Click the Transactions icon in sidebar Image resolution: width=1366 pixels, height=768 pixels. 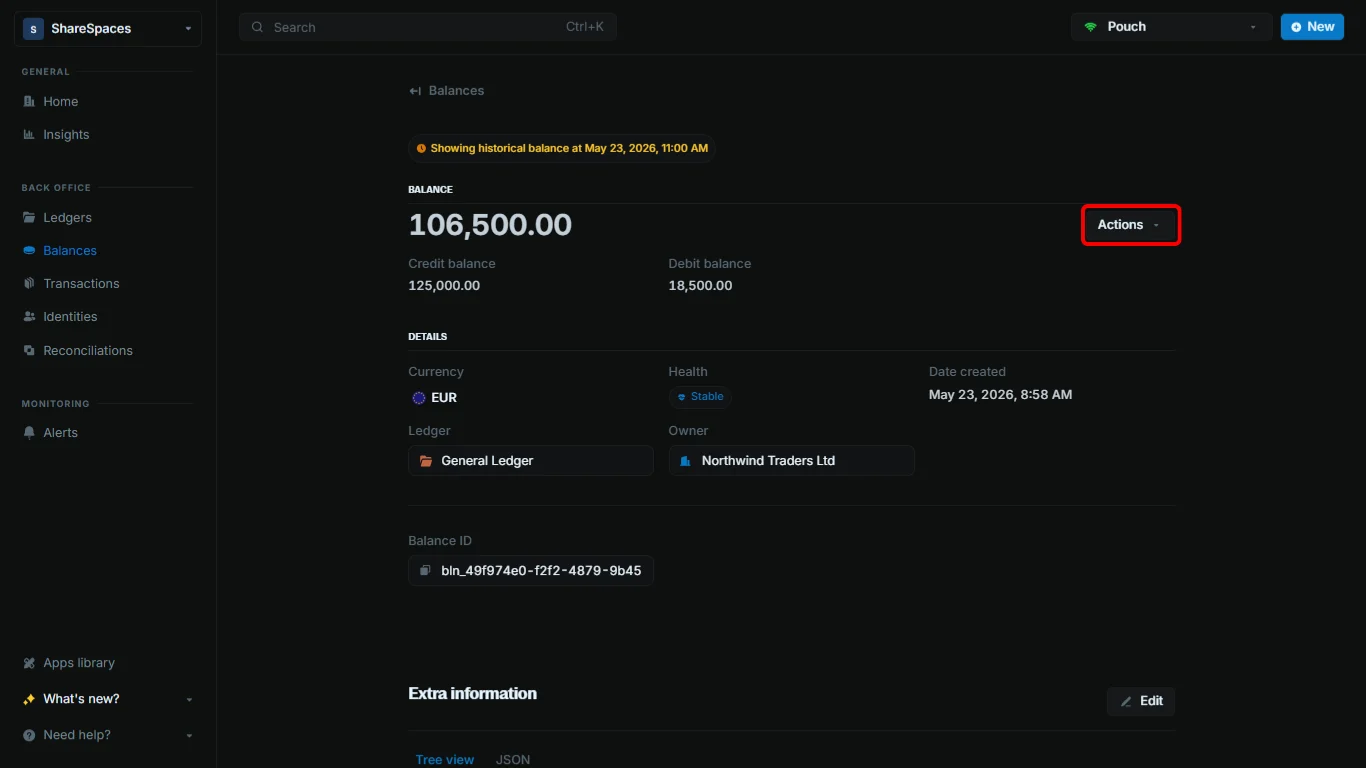click(x=29, y=283)
